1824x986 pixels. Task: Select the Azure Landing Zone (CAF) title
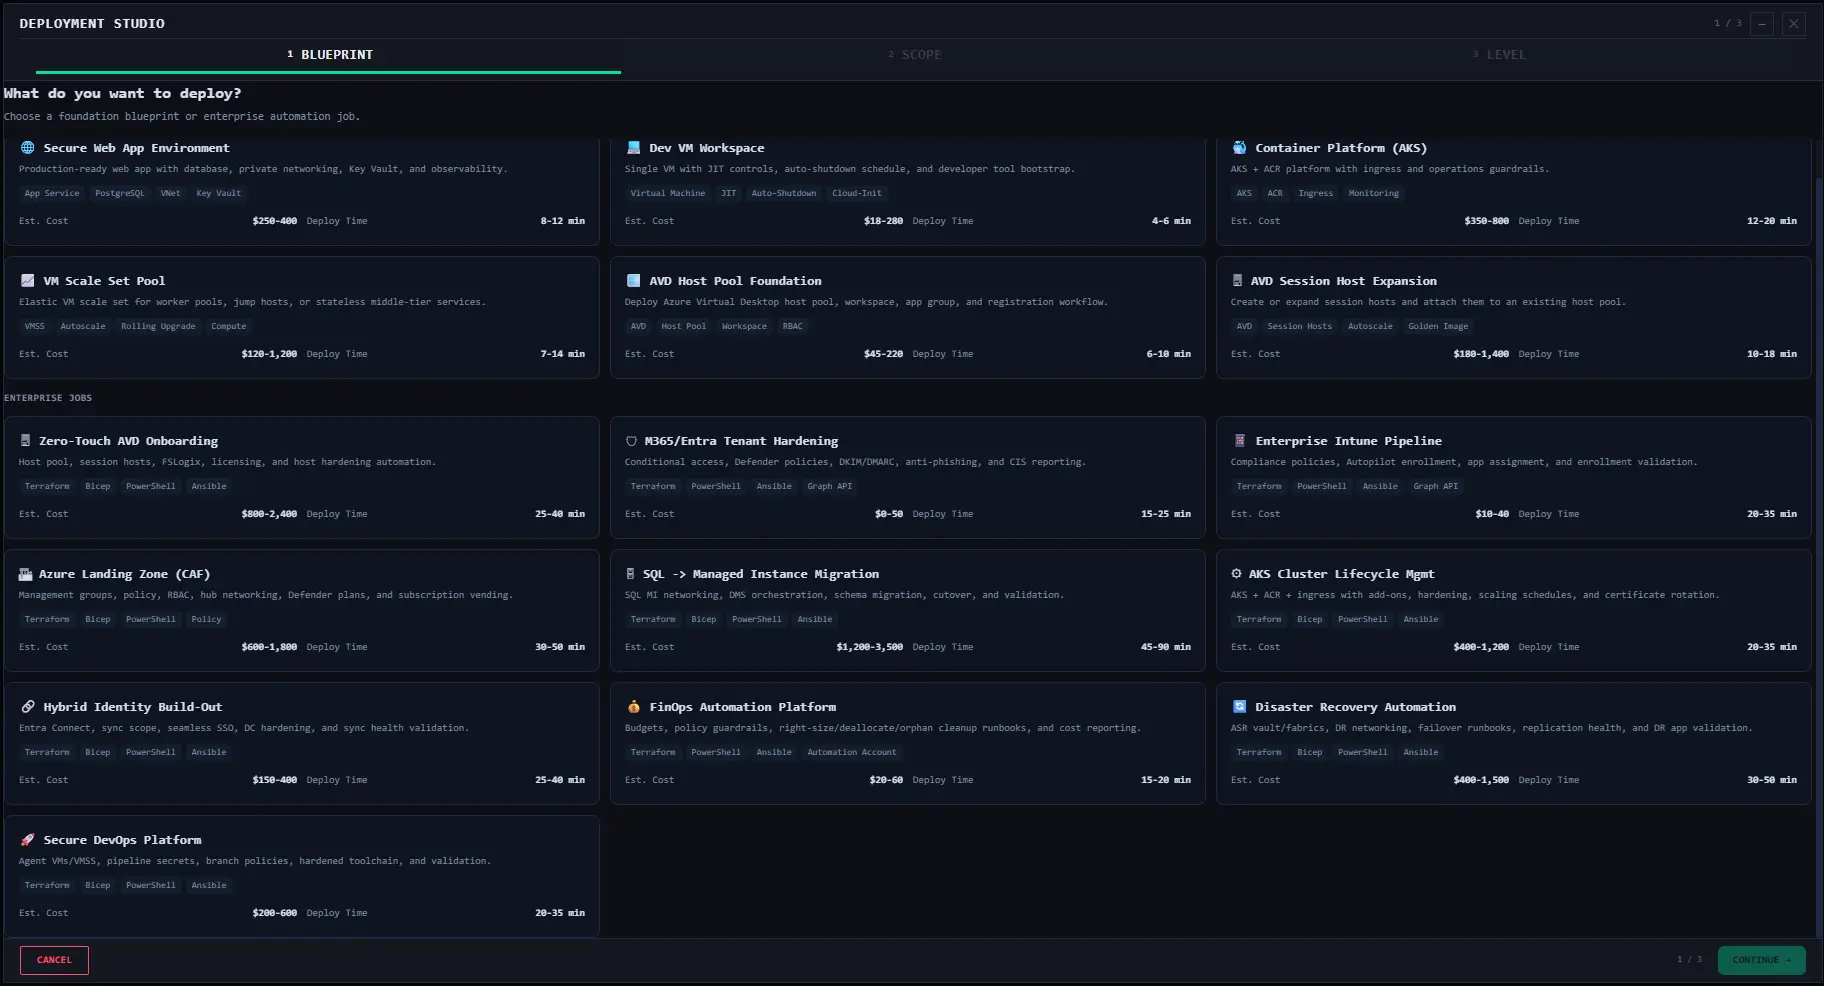124,574
